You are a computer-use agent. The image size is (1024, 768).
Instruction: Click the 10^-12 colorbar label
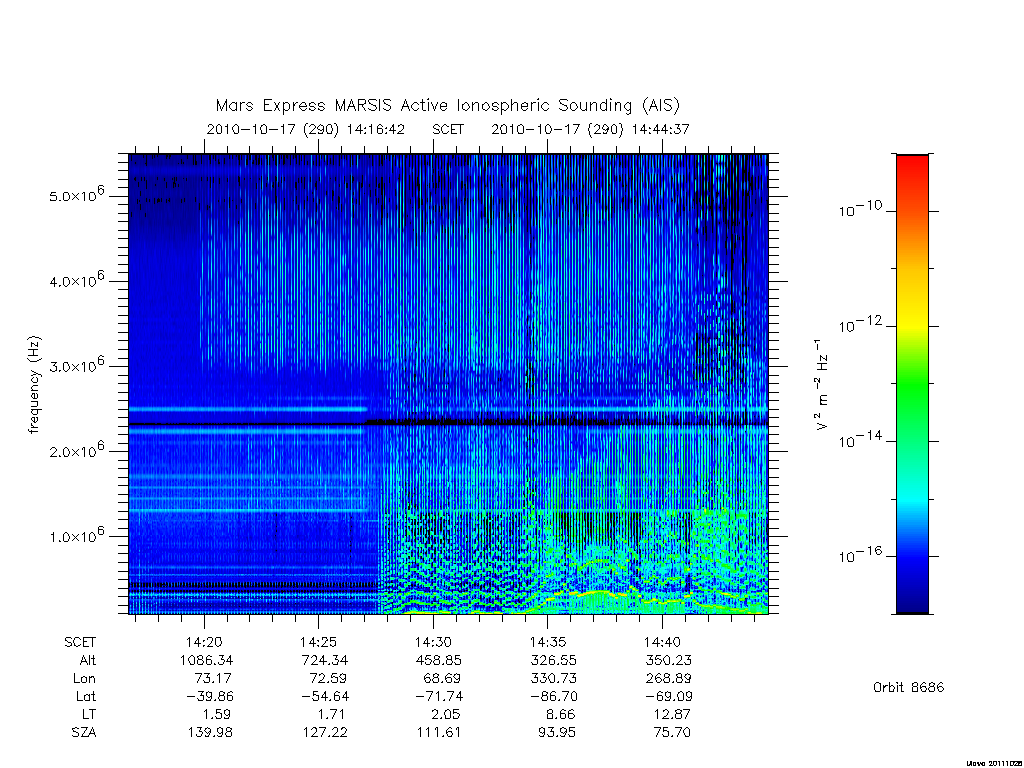click(860, 325)
